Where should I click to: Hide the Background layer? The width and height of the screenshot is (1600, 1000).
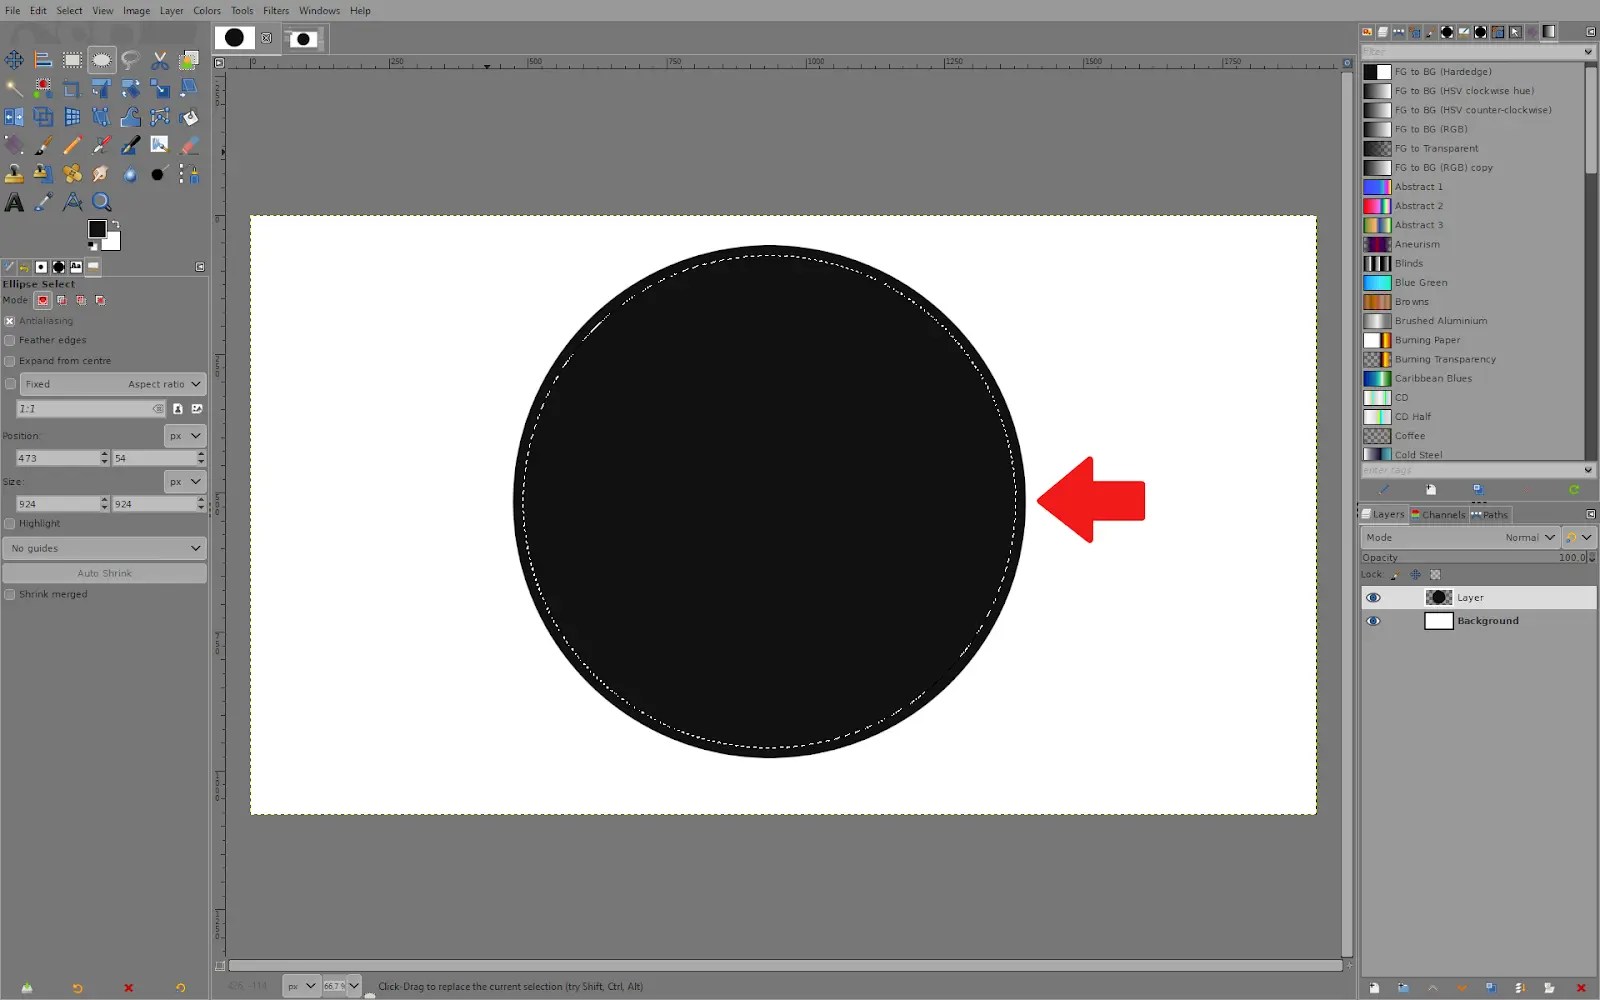(1373, 620)
